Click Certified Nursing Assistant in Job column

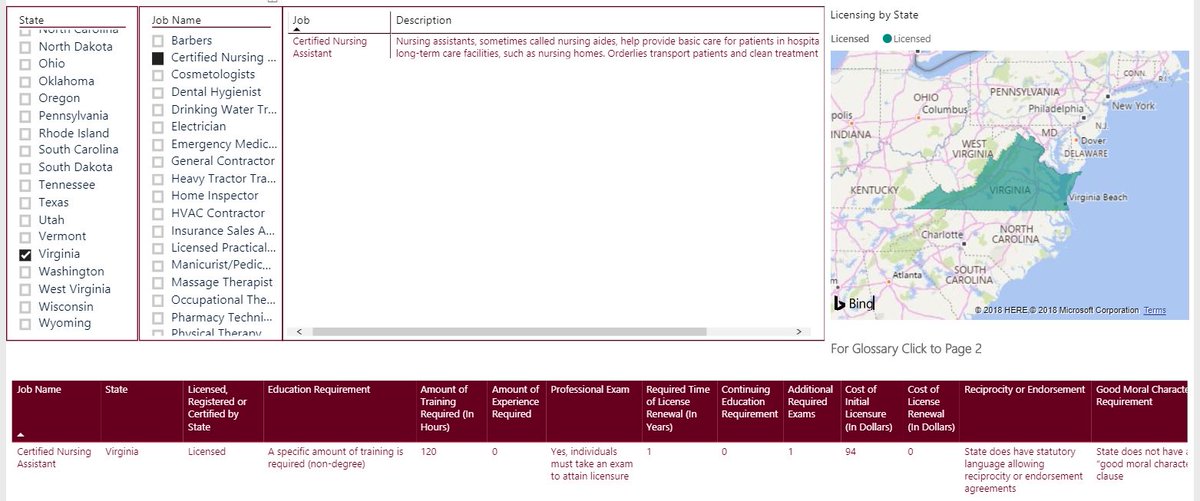329,47
